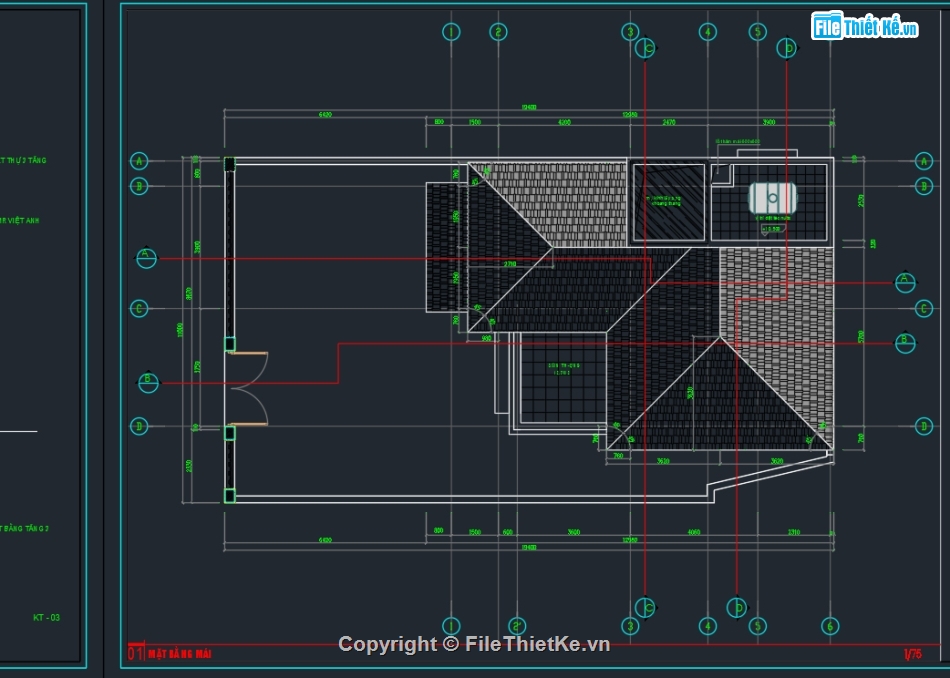Click grid bubble 2' at bottom
The height and width of the screenshot is (678, 950).
point(517,626)
